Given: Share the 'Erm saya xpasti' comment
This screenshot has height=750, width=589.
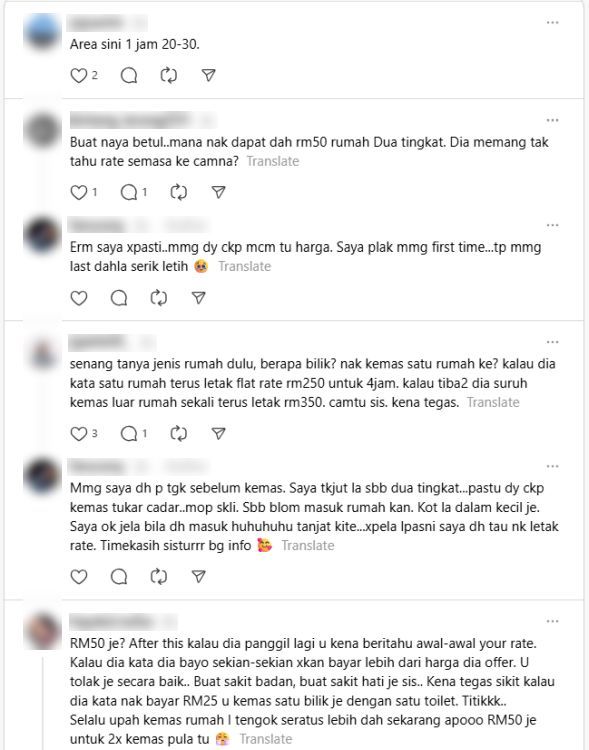Looking at the screenshot, I should 199,298.
